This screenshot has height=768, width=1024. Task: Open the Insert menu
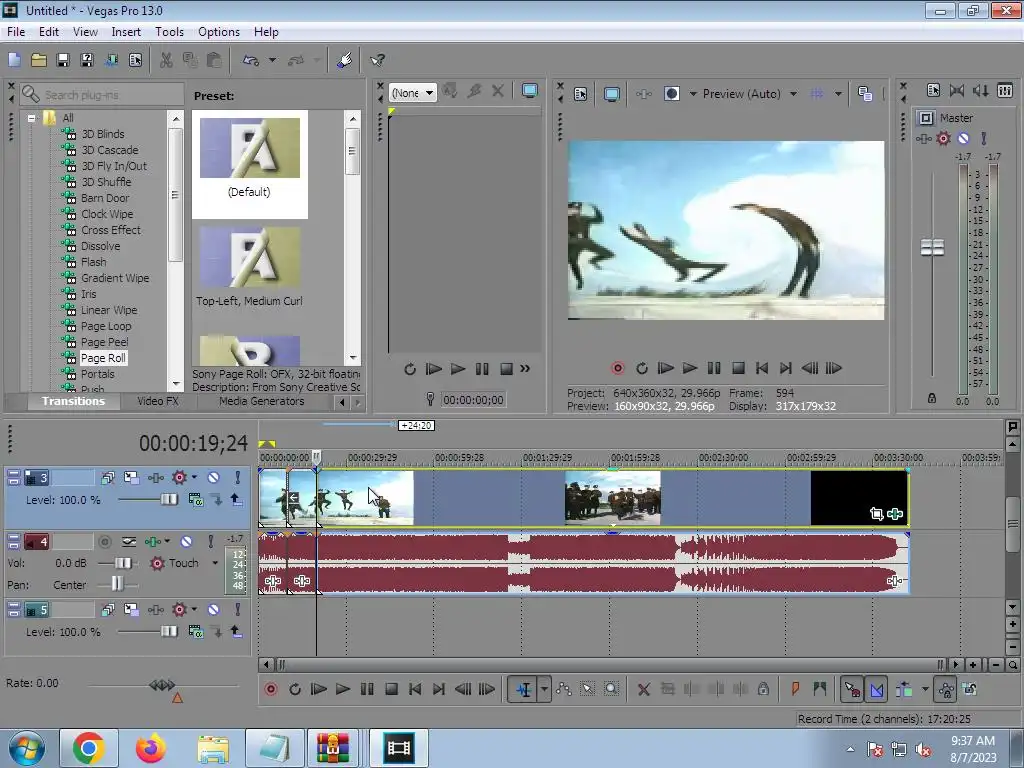(x=126, y=32)
